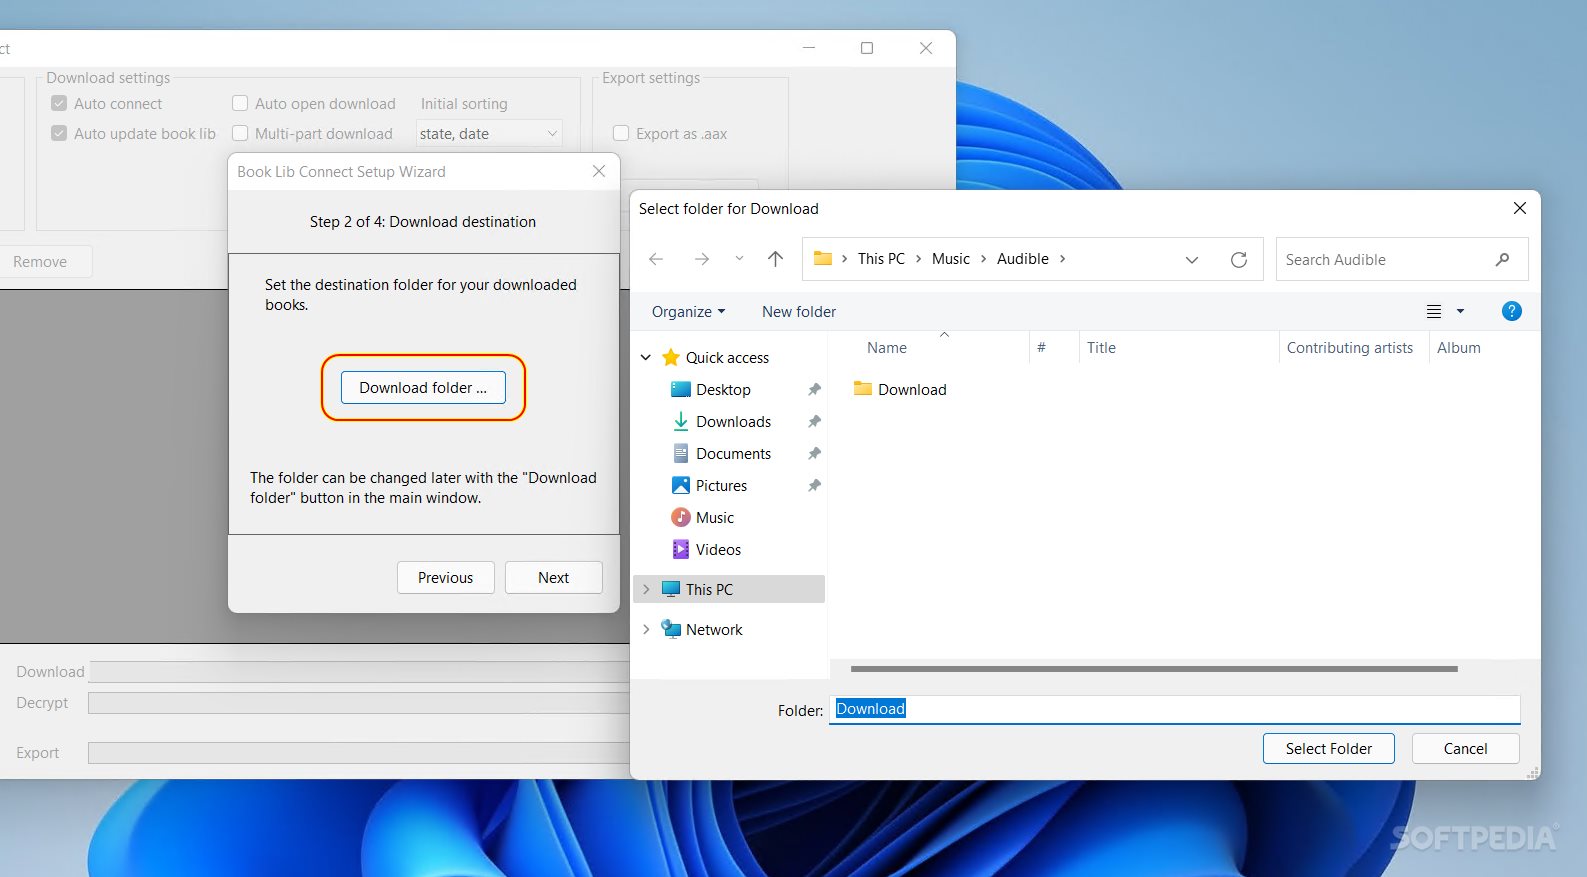Screen dimensions: 1587x877
Task: Search Audible input field
Action: pyautogui.click(x=1402, y=259)
